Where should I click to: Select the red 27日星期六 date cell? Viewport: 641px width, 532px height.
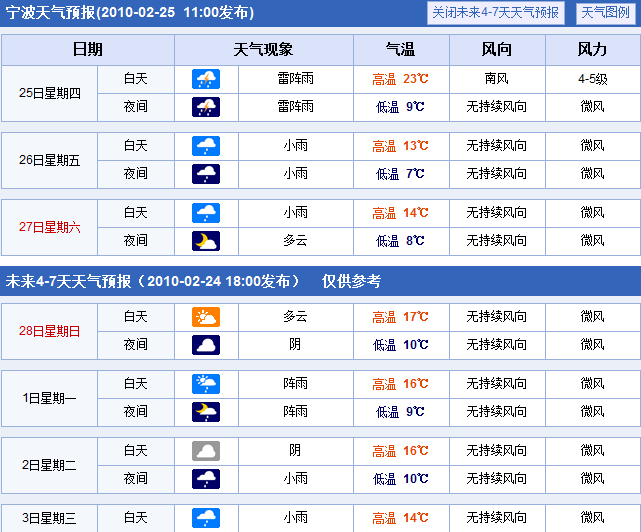point(49,227)
